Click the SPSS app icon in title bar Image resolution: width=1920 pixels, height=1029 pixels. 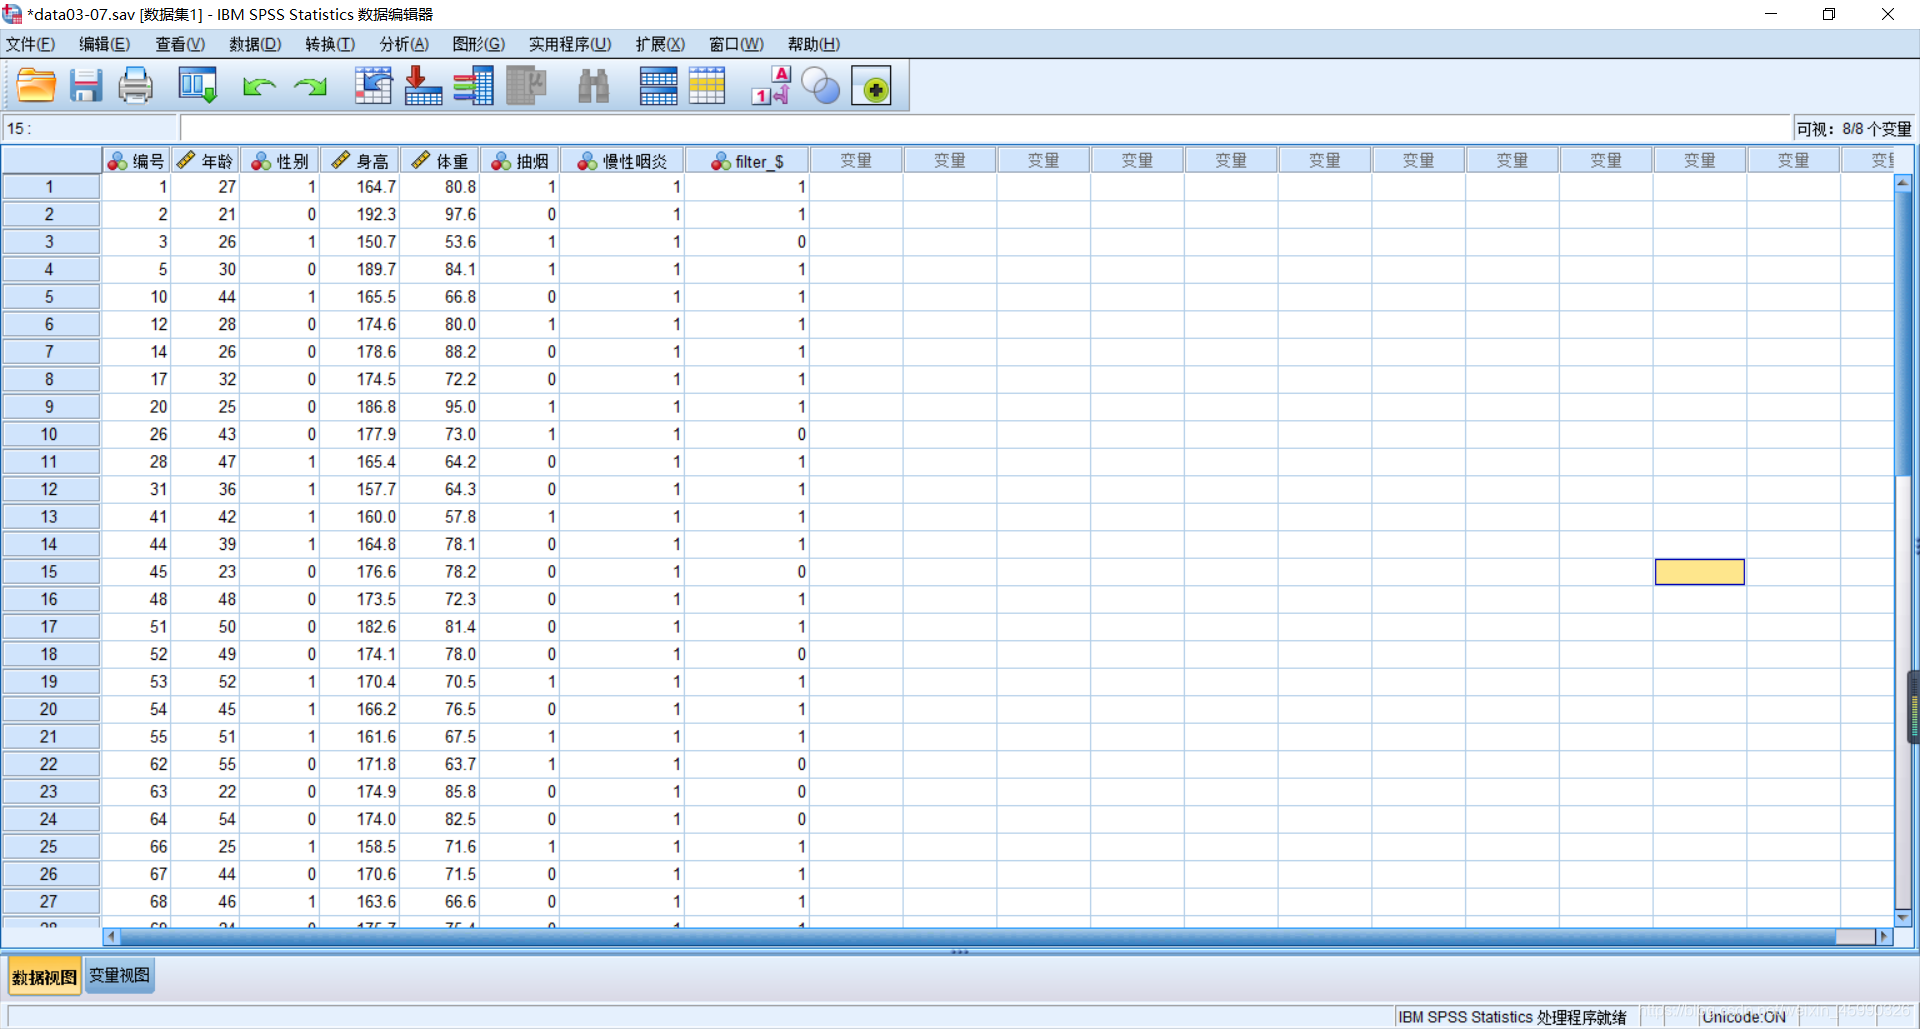(12, 14)
